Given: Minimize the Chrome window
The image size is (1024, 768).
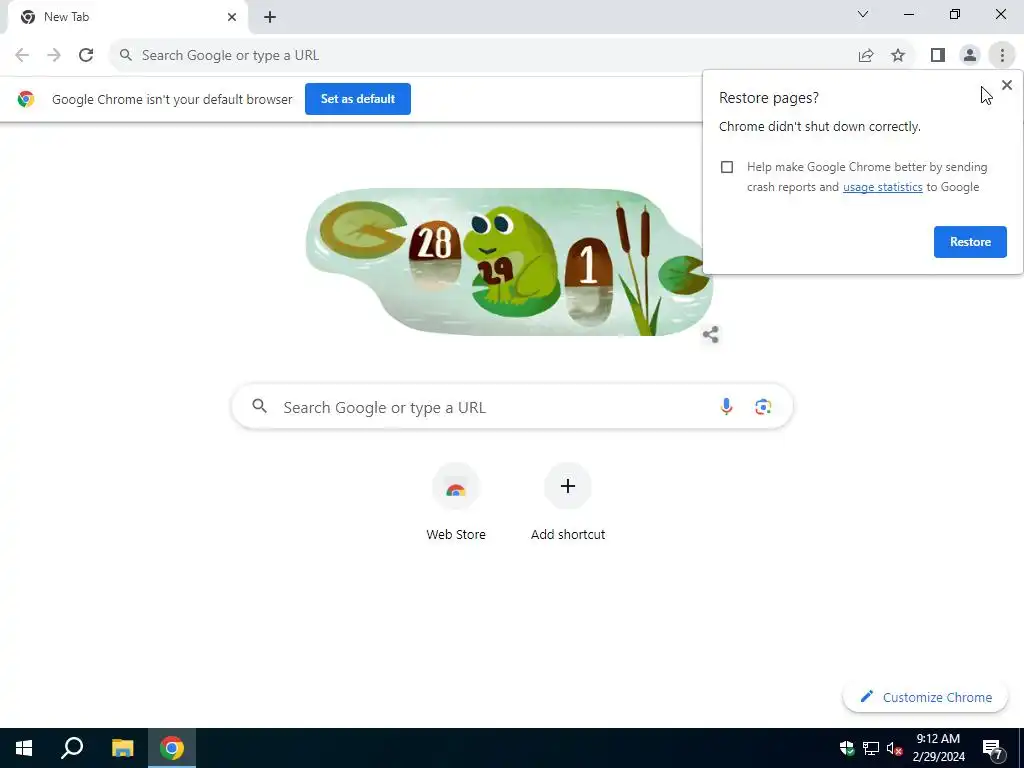Looking at the screenshot, I should click(909, 14).
